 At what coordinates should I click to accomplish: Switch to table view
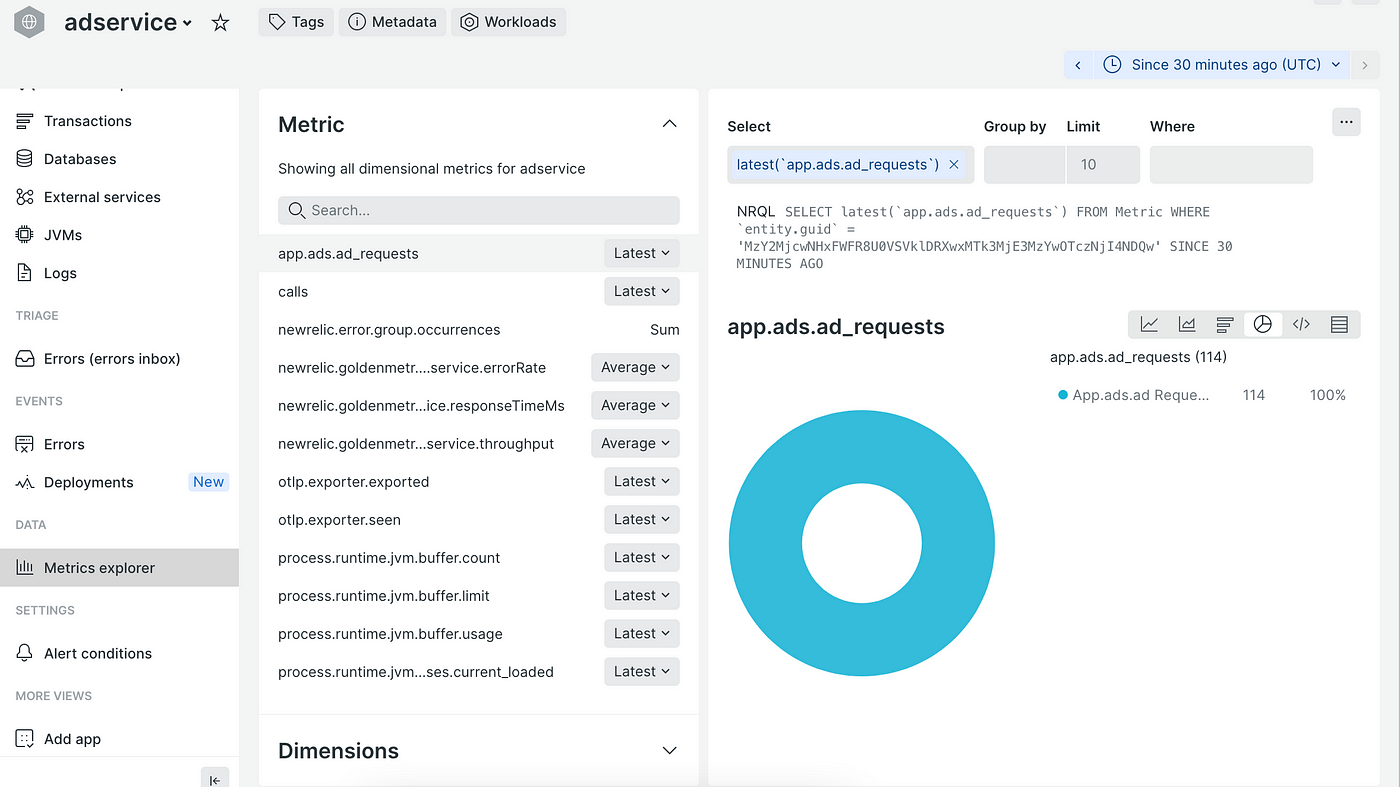(x=1340, y=324)
